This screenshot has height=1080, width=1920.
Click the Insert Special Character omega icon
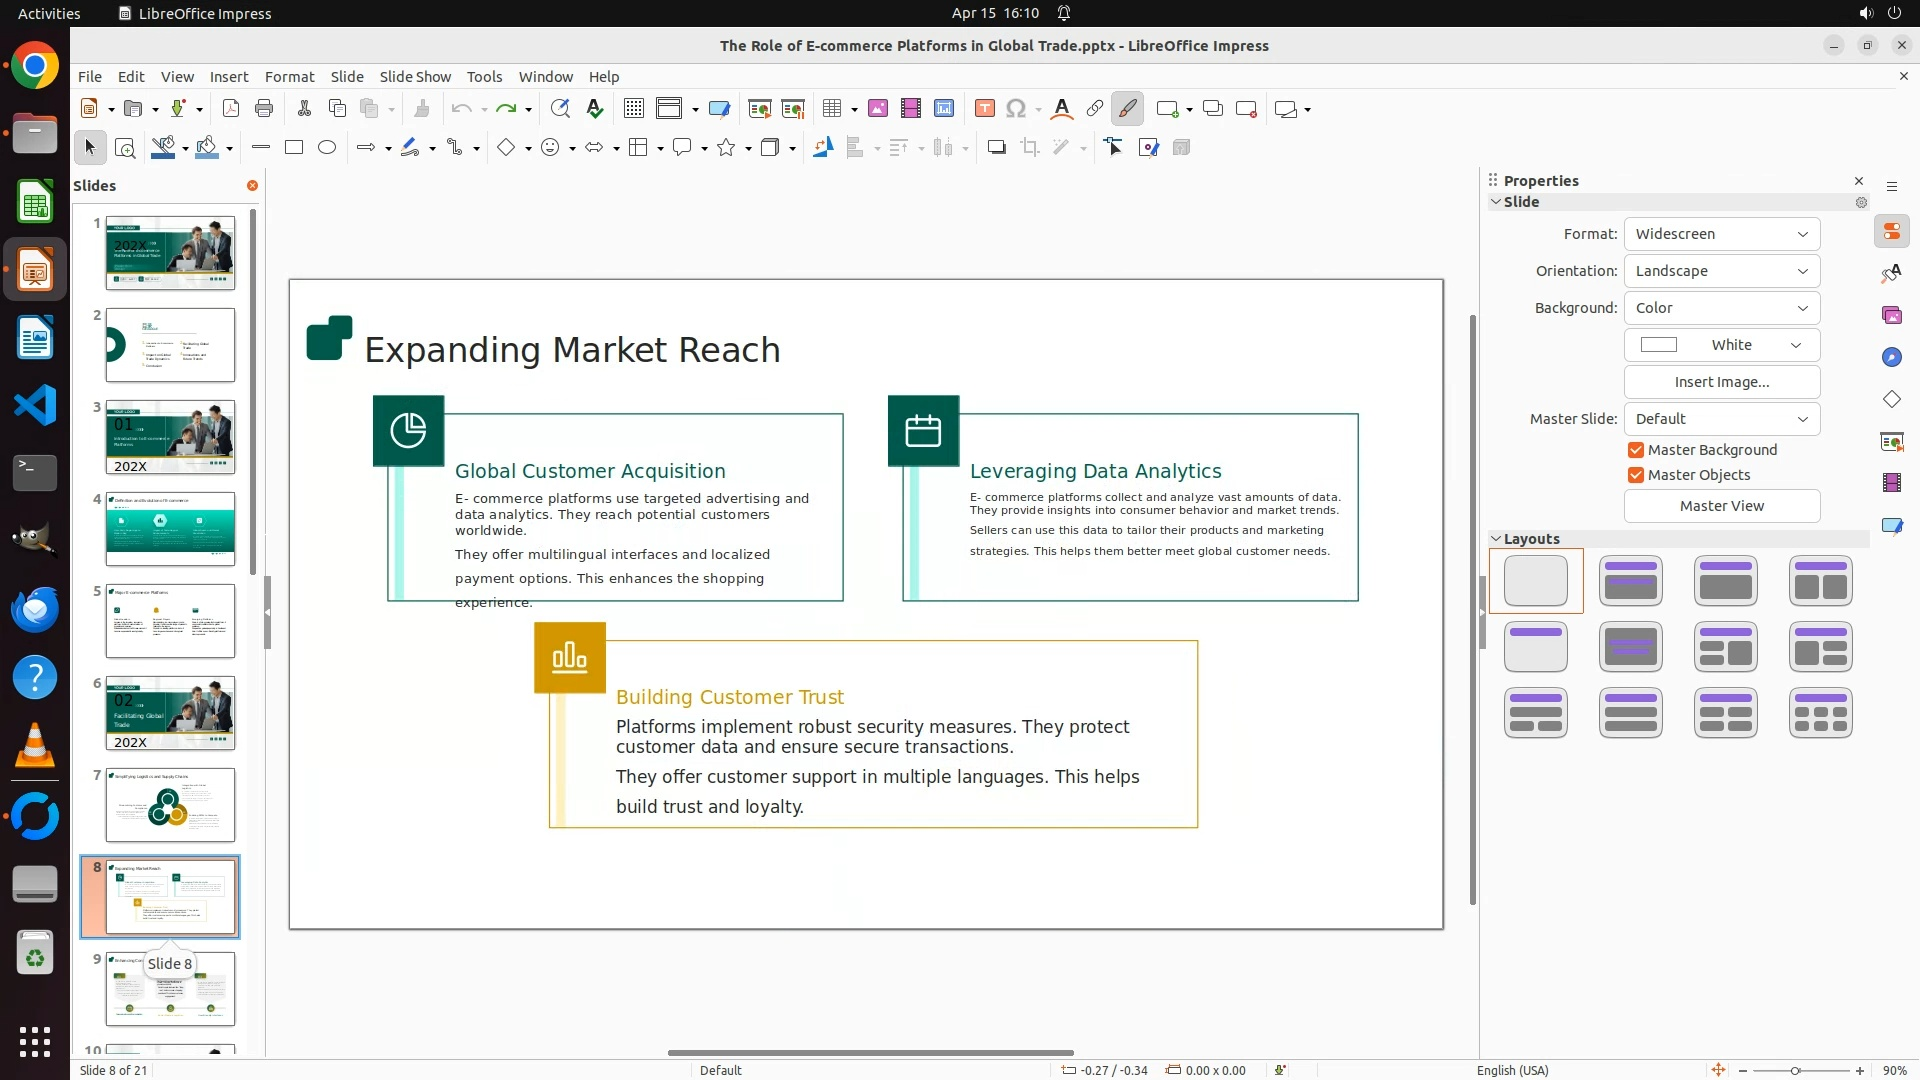pyautogui.click(x=1016, y=109)
